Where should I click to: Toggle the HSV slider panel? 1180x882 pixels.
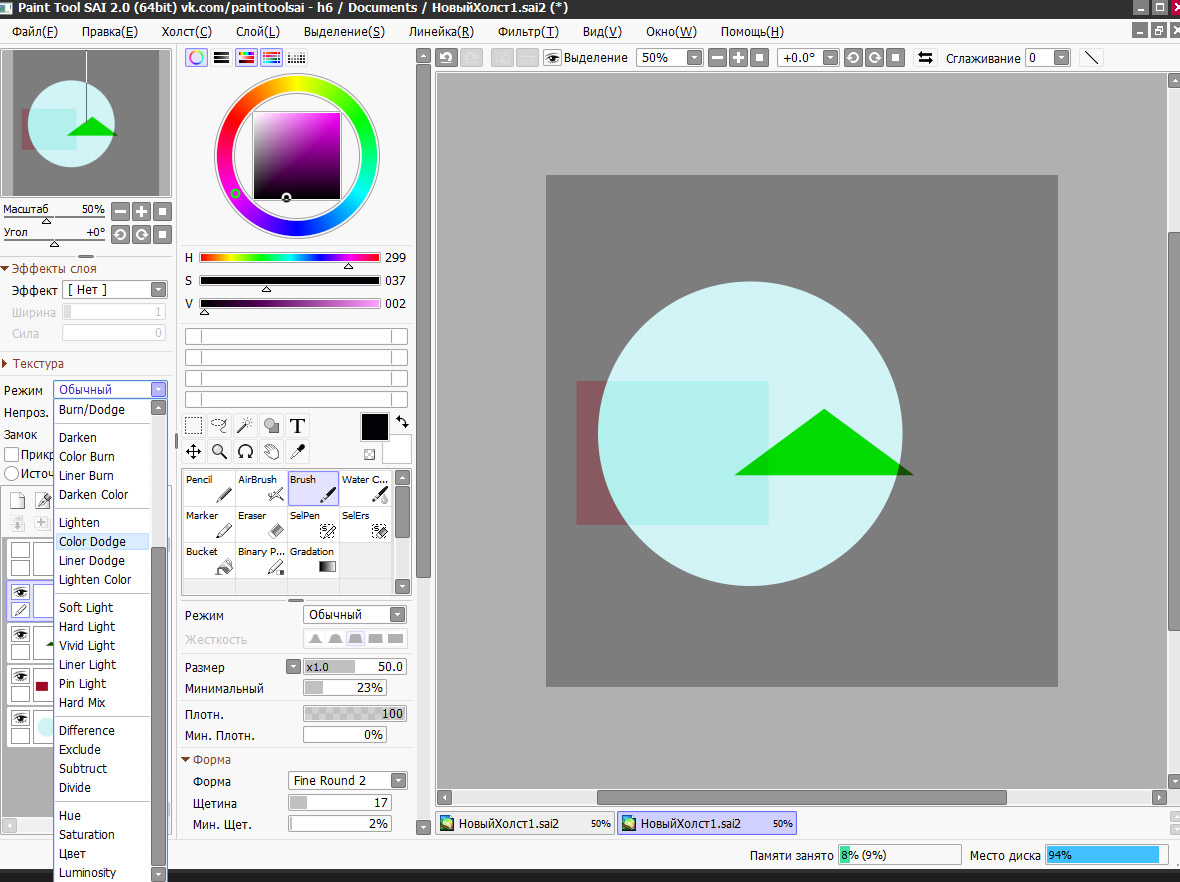coord(246,58)
